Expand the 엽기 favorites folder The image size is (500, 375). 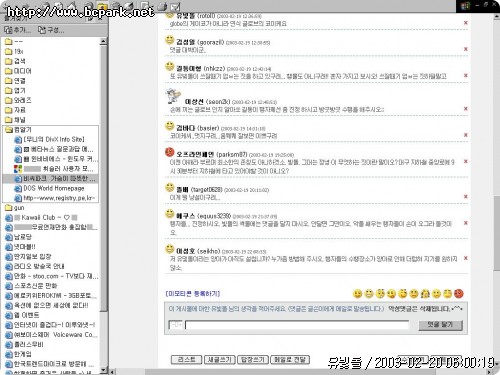click(x=15, y=90)
